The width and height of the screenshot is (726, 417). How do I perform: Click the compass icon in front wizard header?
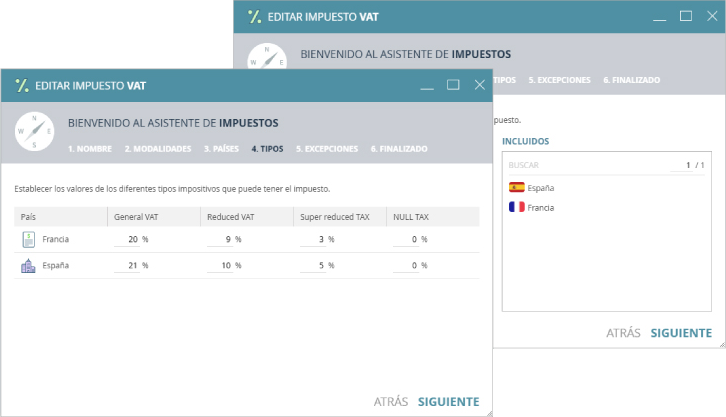click(x=34, y=131)
